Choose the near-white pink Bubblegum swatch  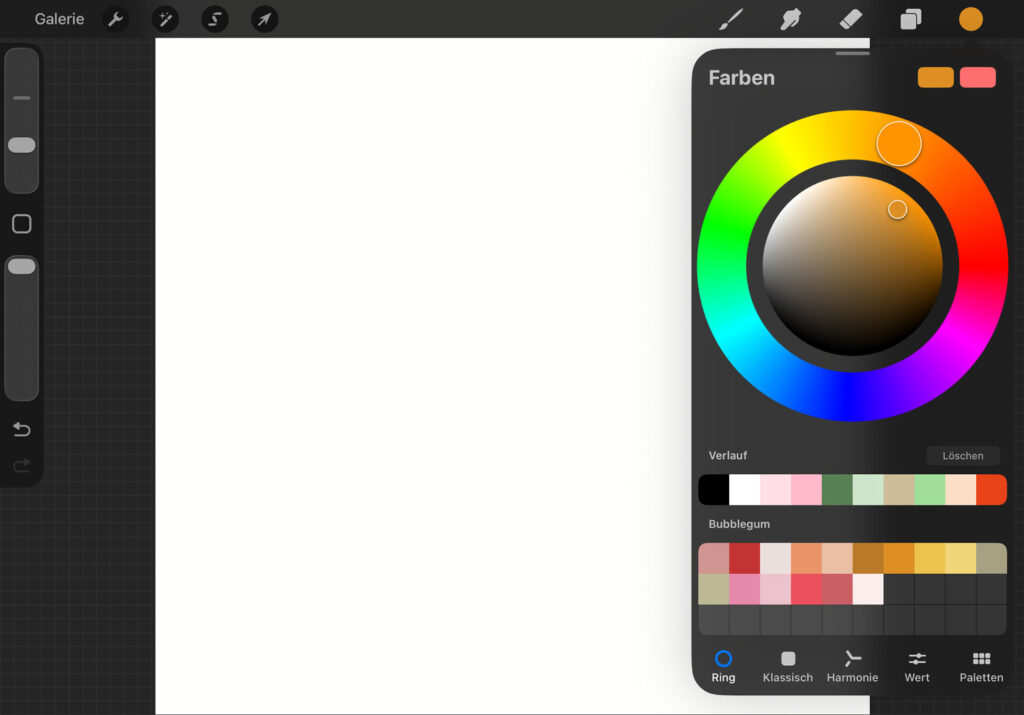point(868,589)
